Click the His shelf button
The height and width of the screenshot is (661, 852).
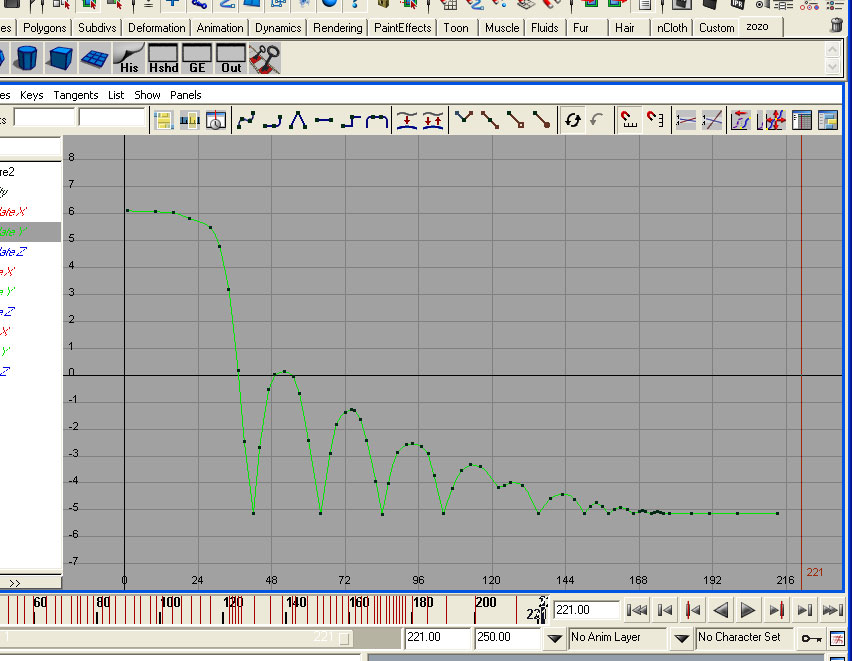(x=128, y=59)
